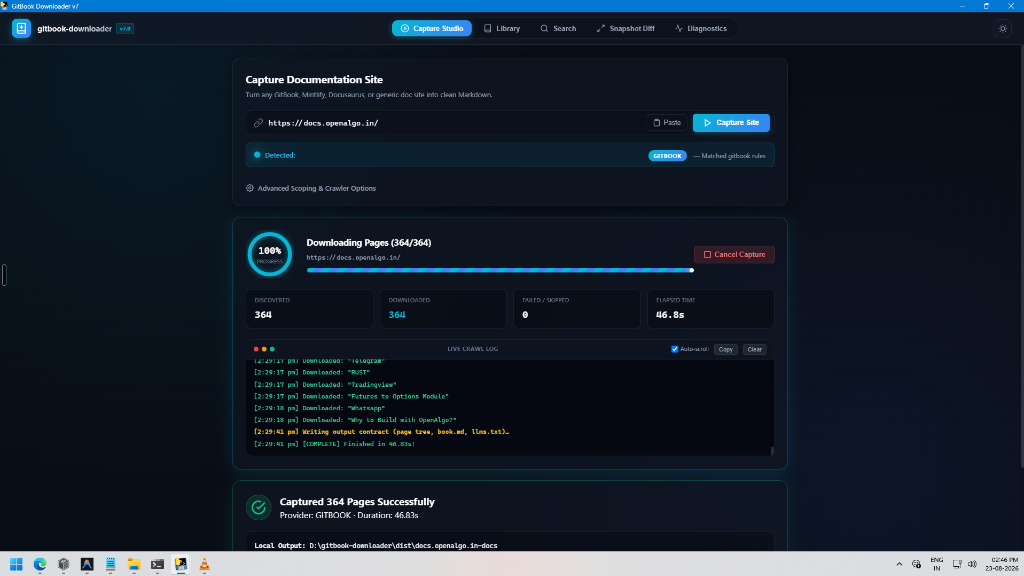Click the log scrollbar thumb

click(x=772, y=451)
